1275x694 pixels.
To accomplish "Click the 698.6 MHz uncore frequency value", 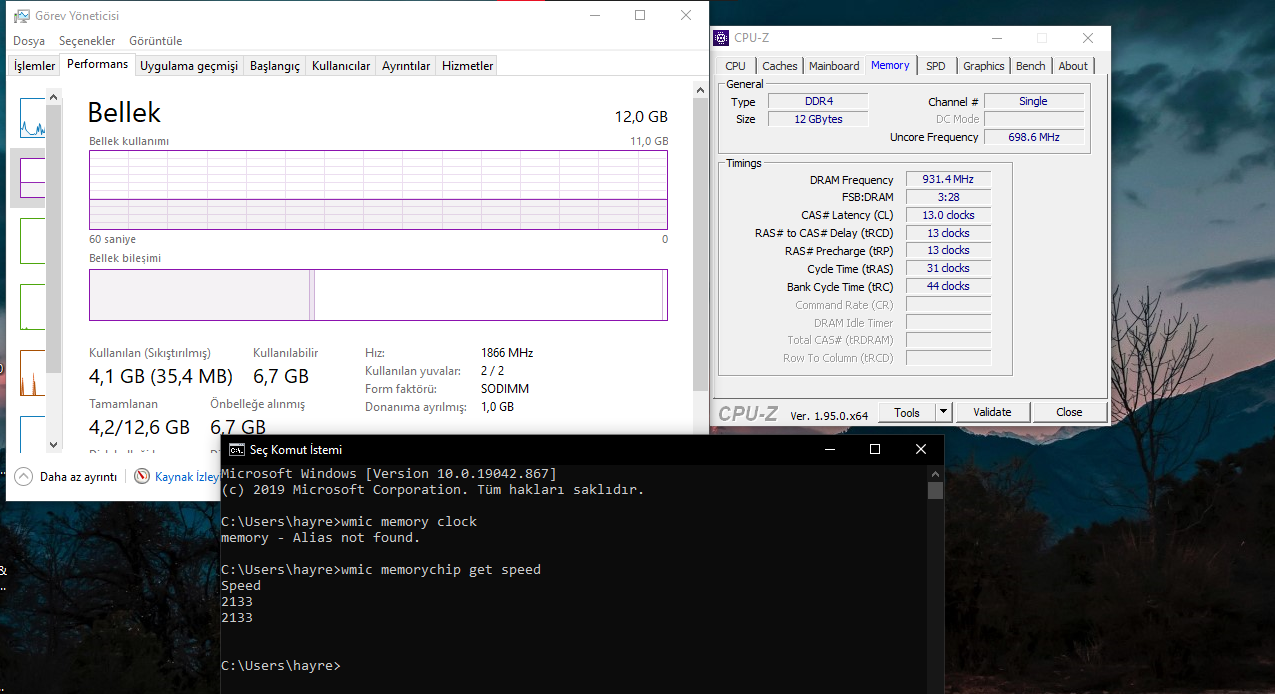I will click(1034, 137).
